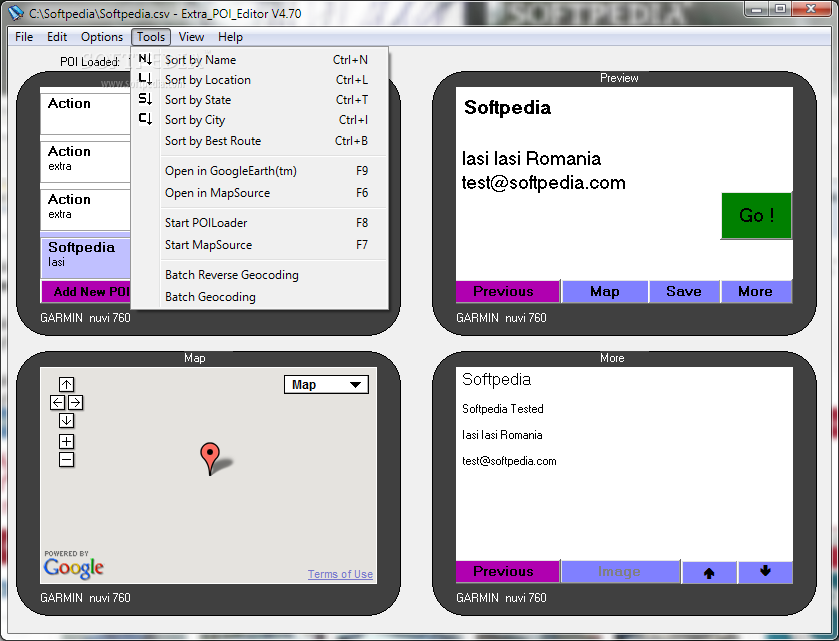Screen dimensions: 839x641
Task: Pan the map left with the arrow
Action: (x=58, y=402)
